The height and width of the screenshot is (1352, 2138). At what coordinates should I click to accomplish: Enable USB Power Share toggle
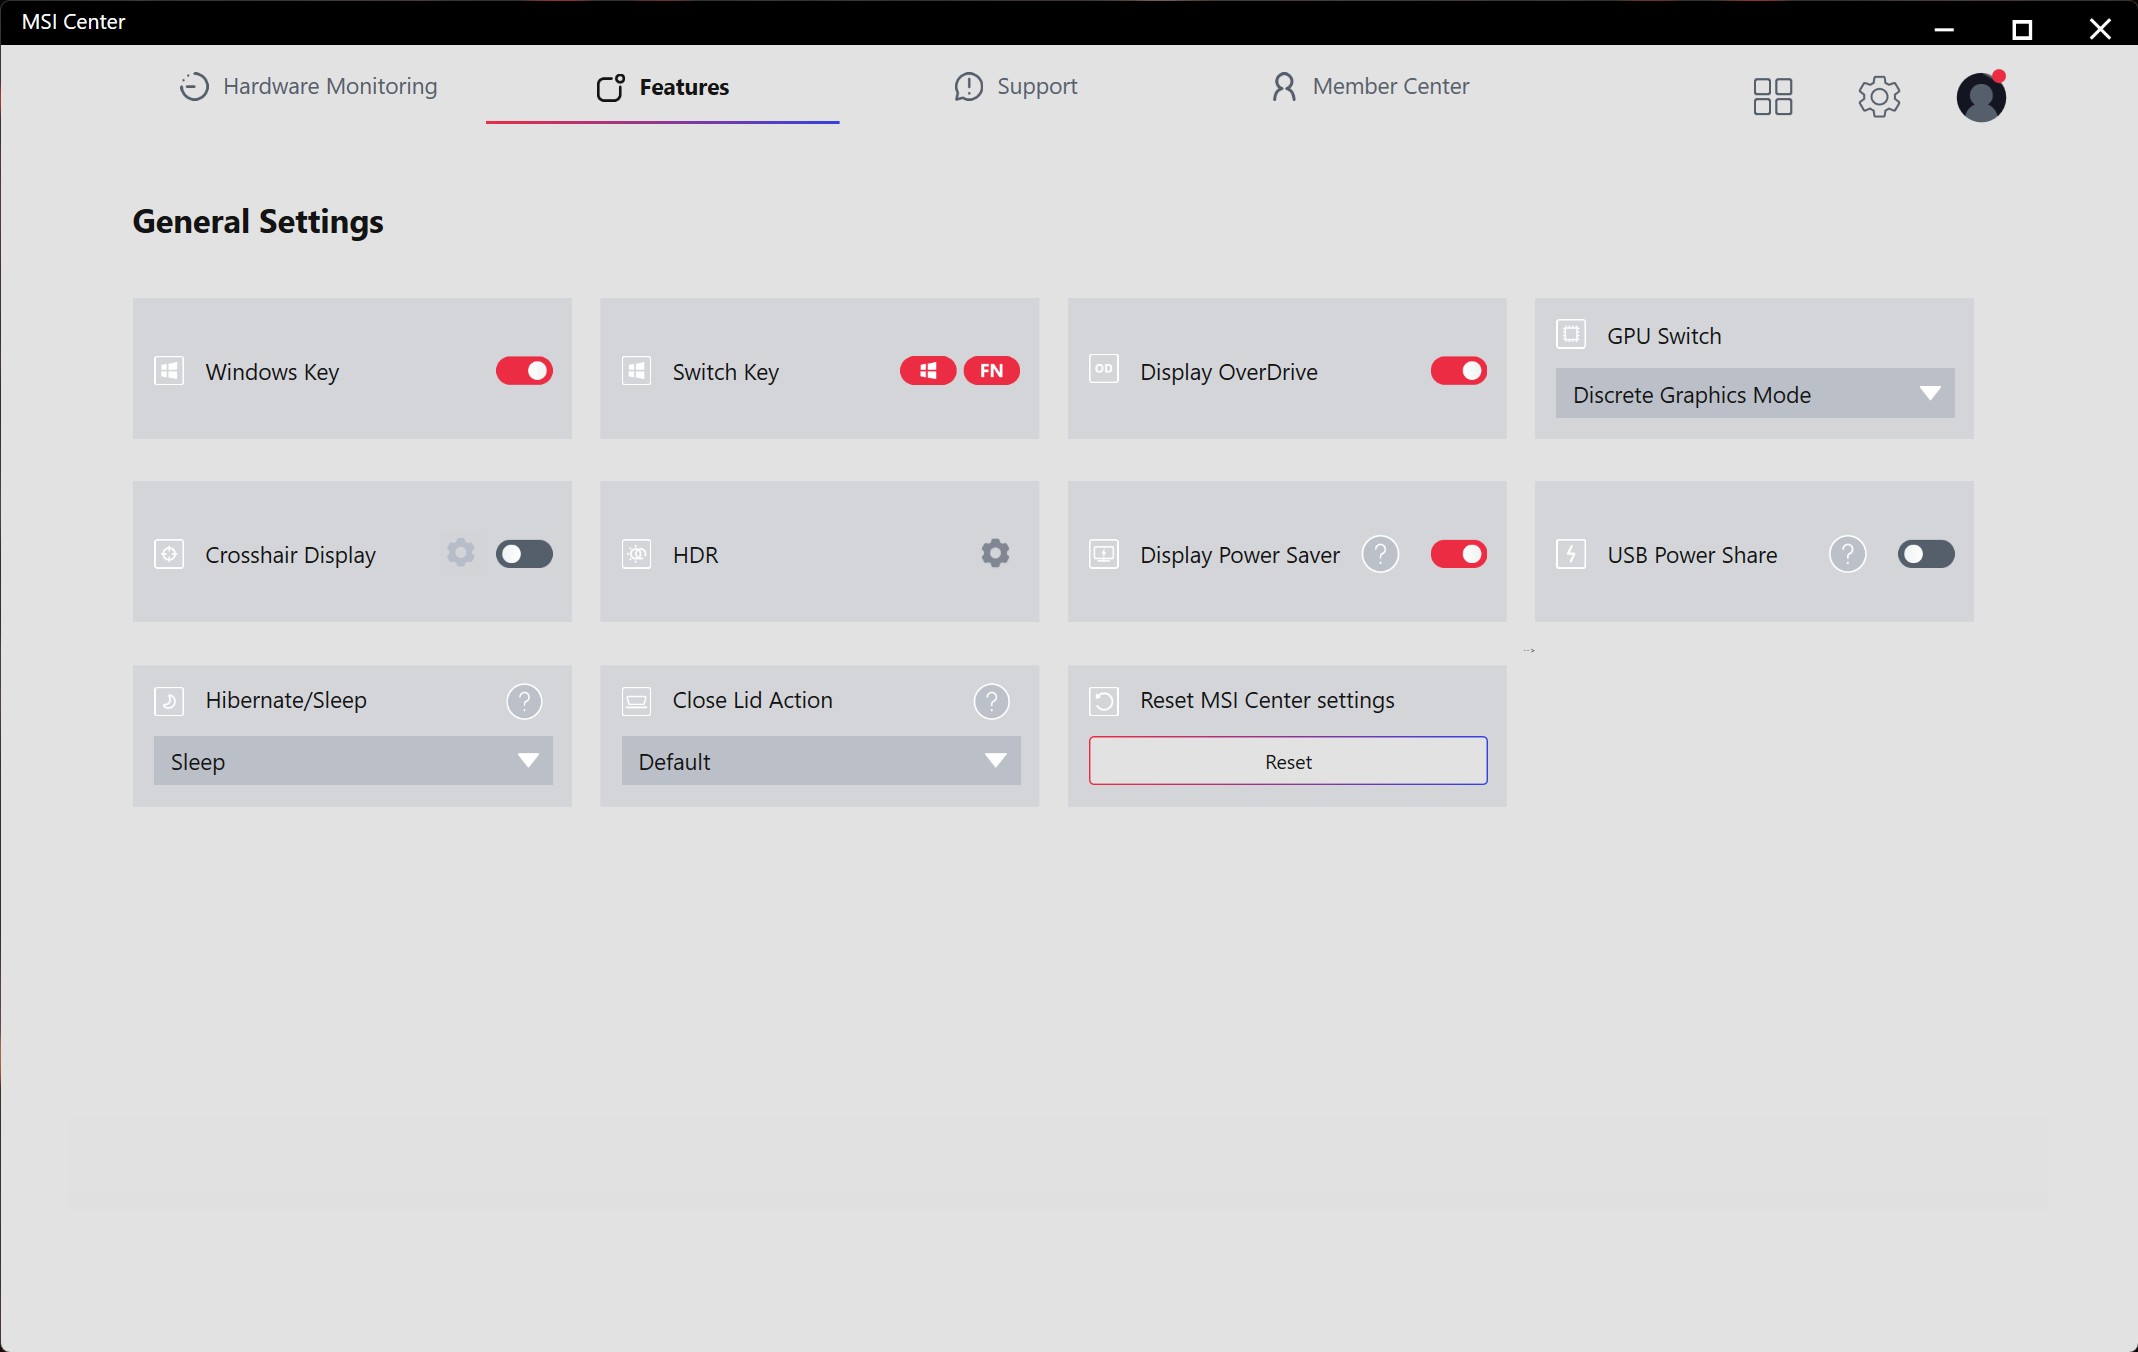tap(1926, 554)
